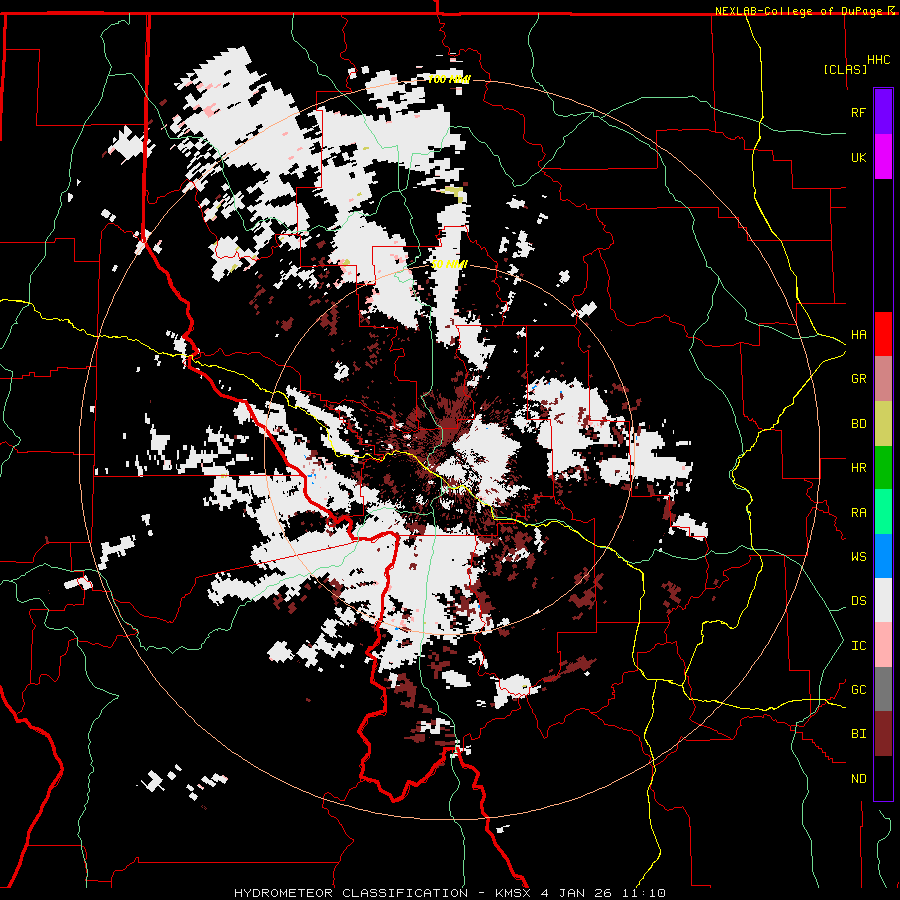Click the RF legend label
The width and height of the screenshot is (900, 900).
pos(858,112)
